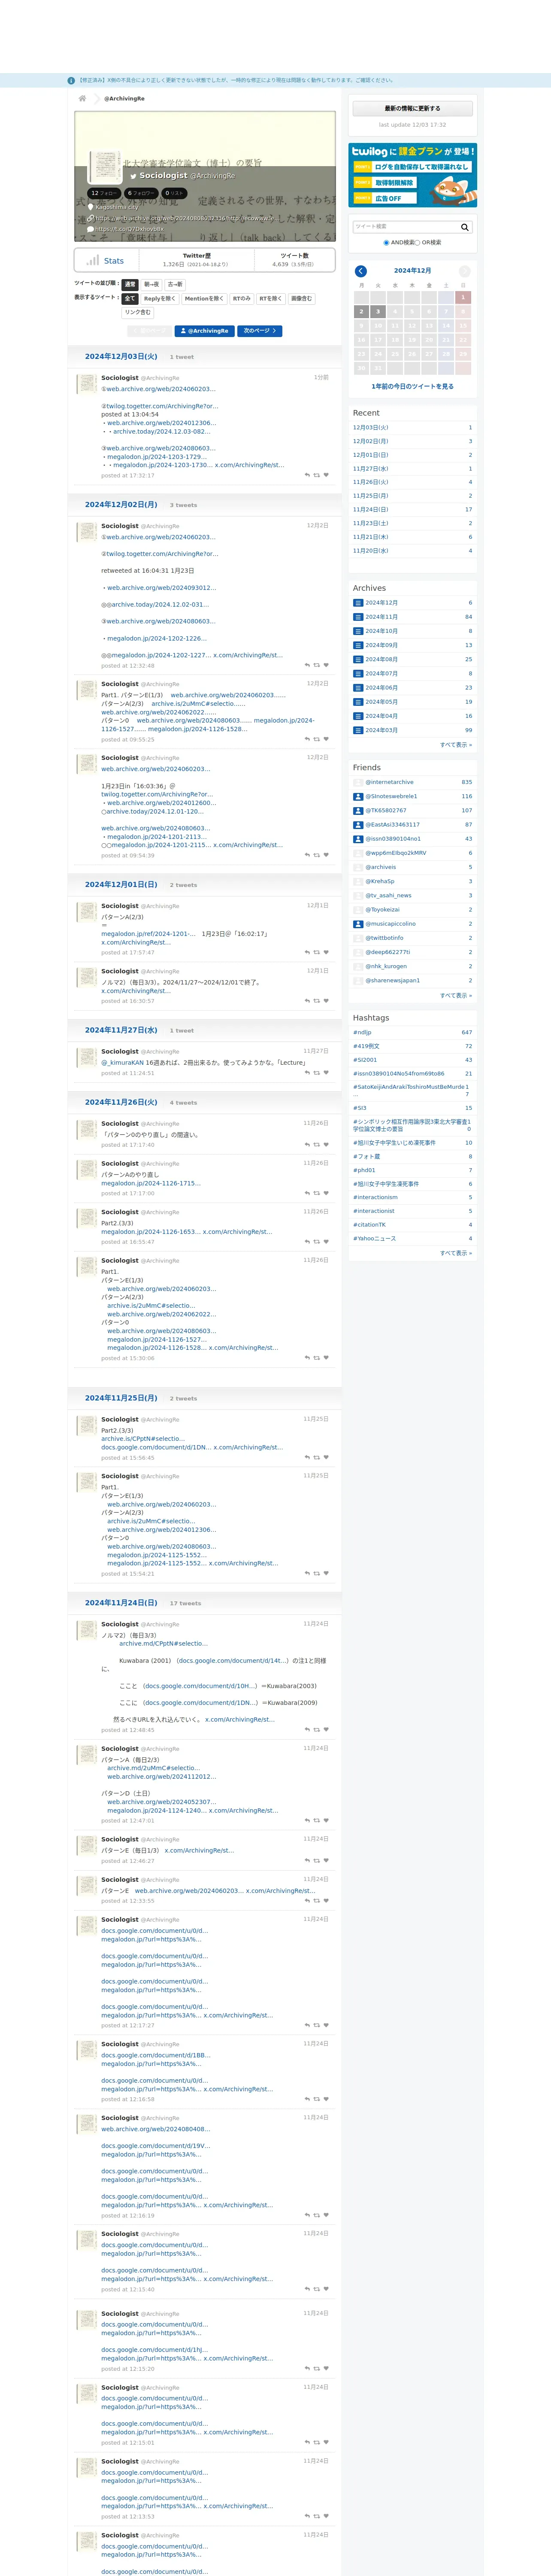Click list icon beside 2024年06月 archive

tap(358, 687)
